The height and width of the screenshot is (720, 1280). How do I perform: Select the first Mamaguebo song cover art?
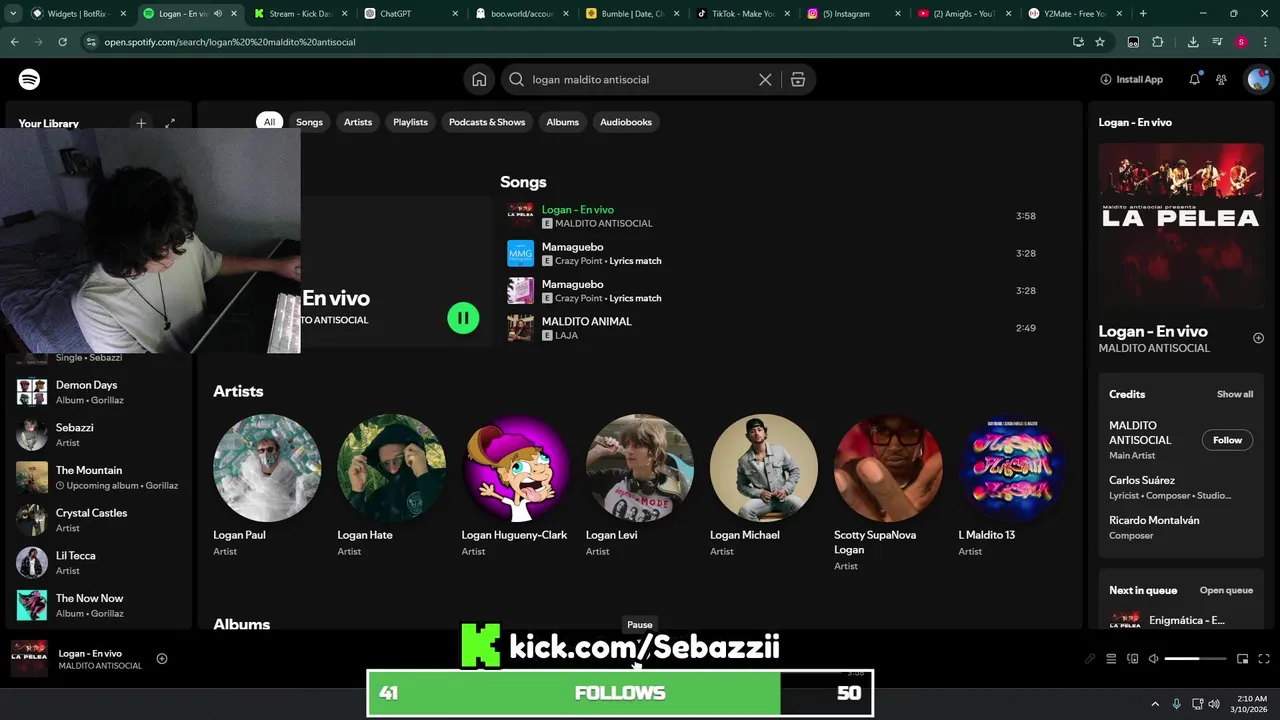pyautogui.click(x=520, y=253)
